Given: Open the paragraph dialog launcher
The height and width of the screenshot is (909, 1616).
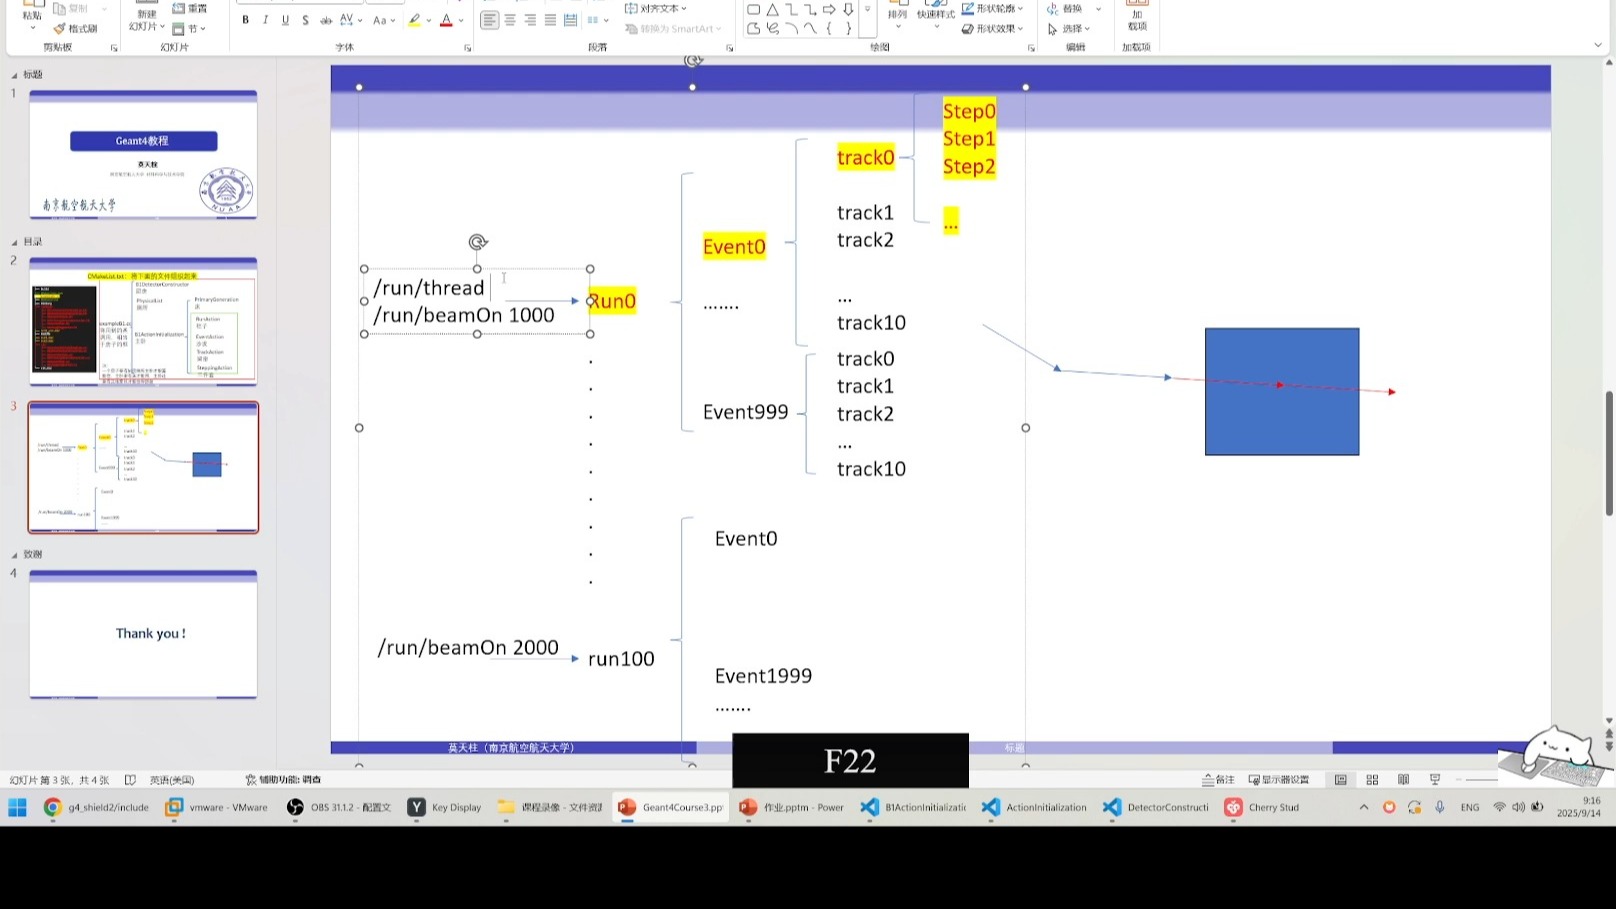Looking at the screenshot, I should [x=730, y=48].
